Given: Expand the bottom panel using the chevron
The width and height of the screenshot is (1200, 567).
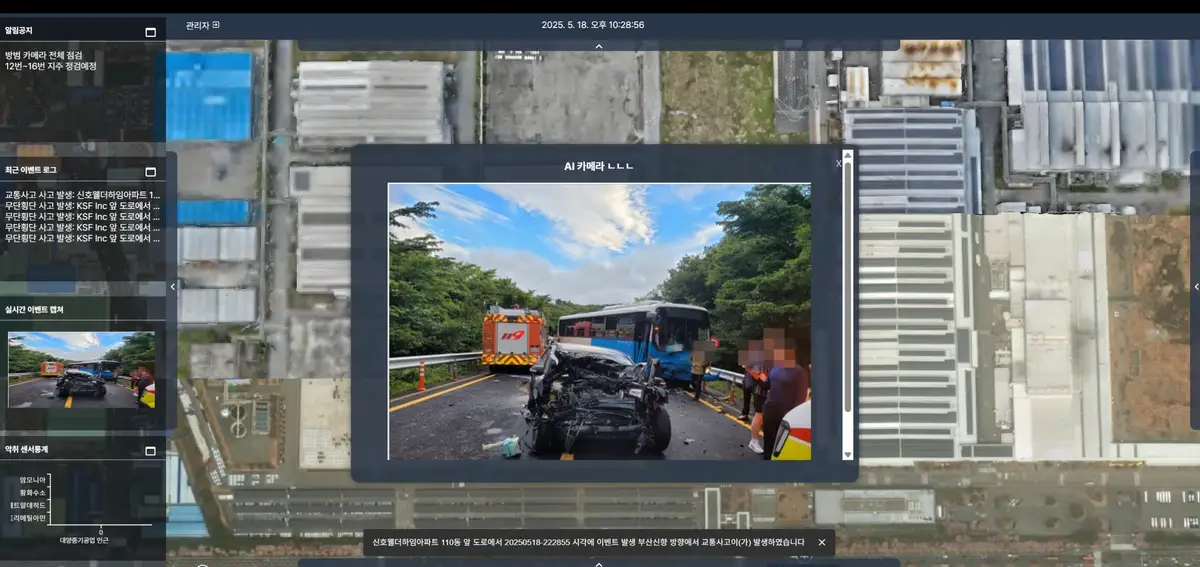Looking at the screenshot, I should 599,562.
